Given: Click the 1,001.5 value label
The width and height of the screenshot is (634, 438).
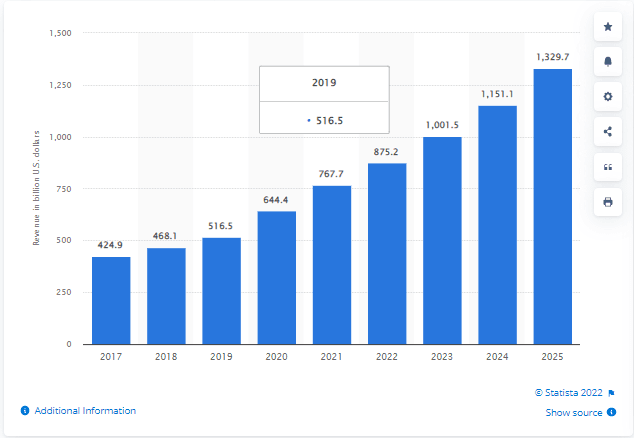Looking at the screenshot, I should click(442, 125).
